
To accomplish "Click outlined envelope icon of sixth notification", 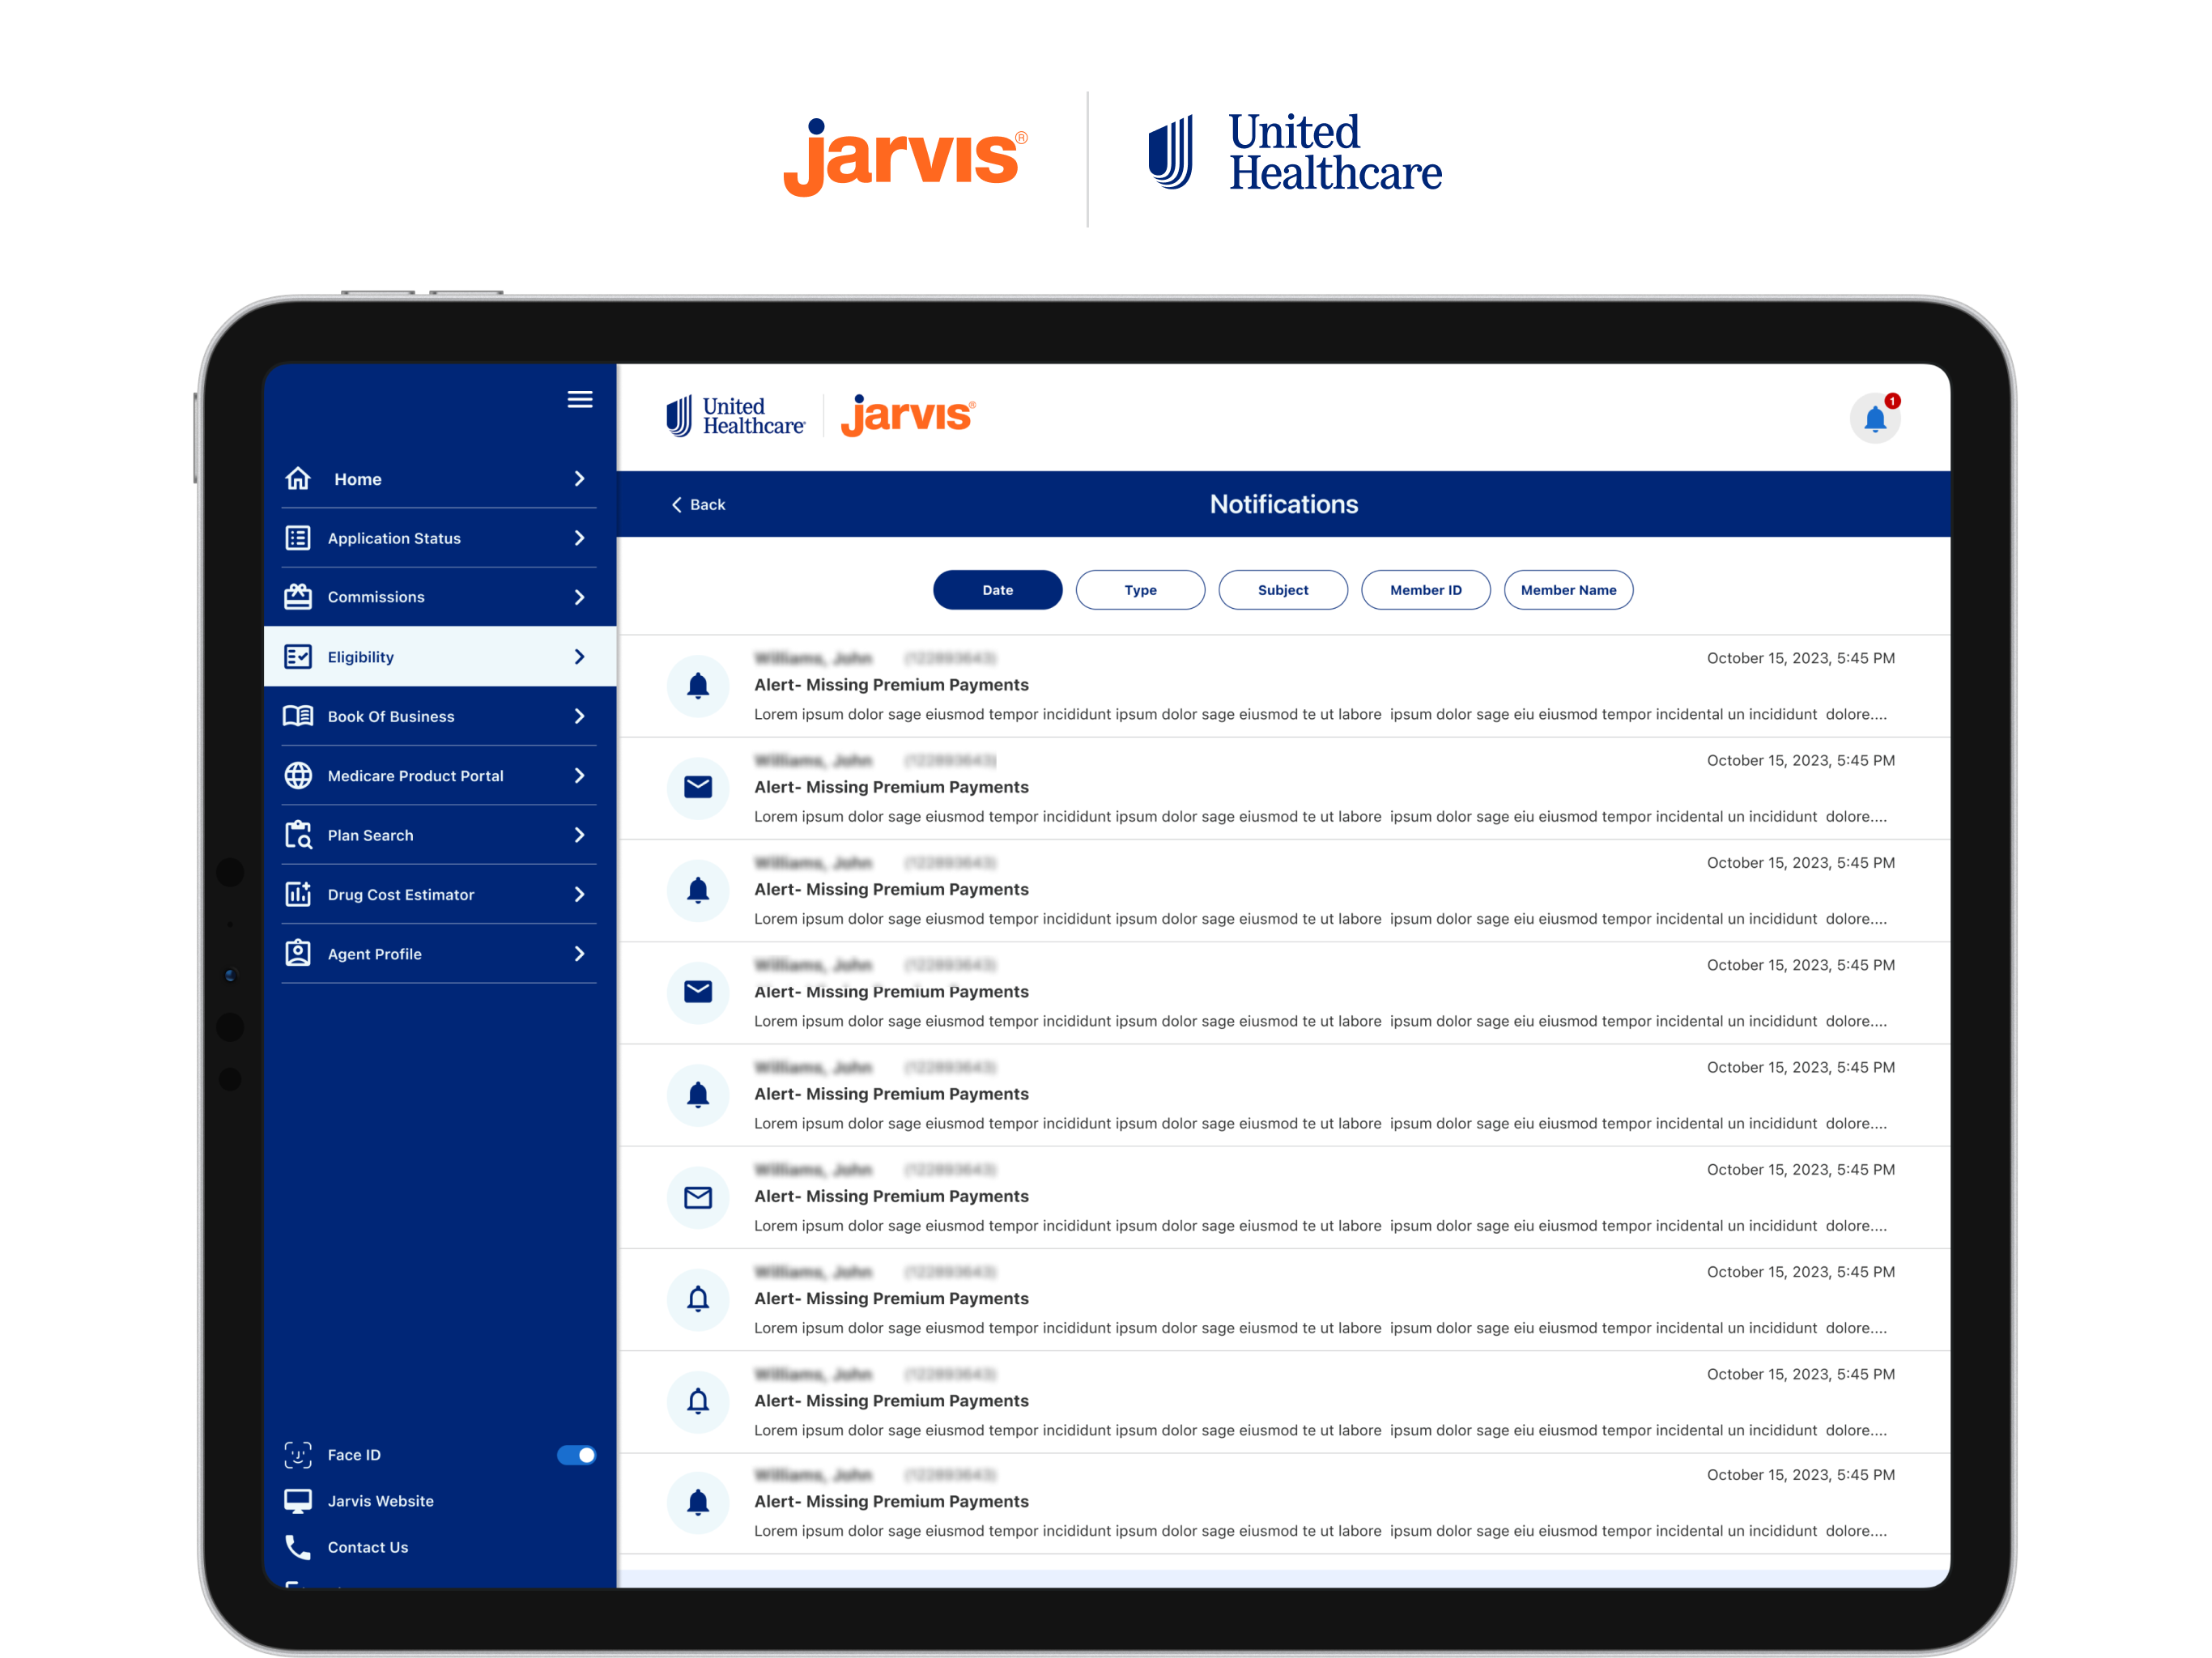I will tap(698, 1197).
